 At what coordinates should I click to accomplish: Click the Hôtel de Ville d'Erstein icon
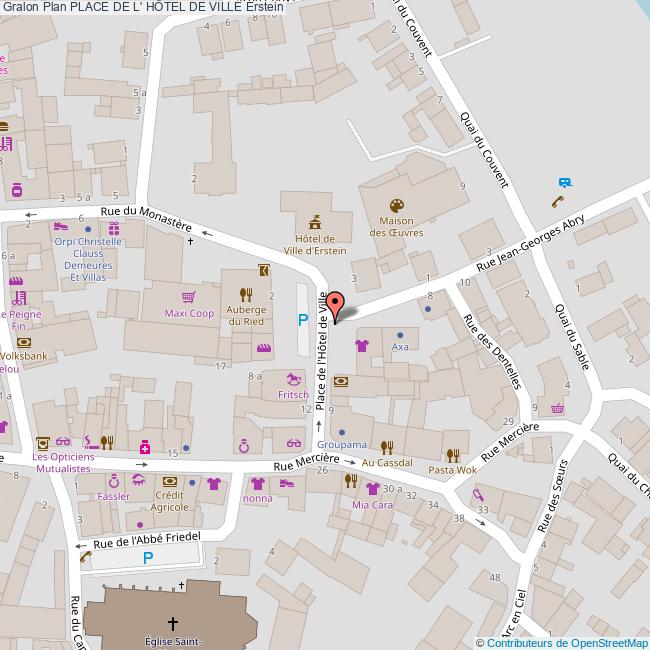[315, 221]
